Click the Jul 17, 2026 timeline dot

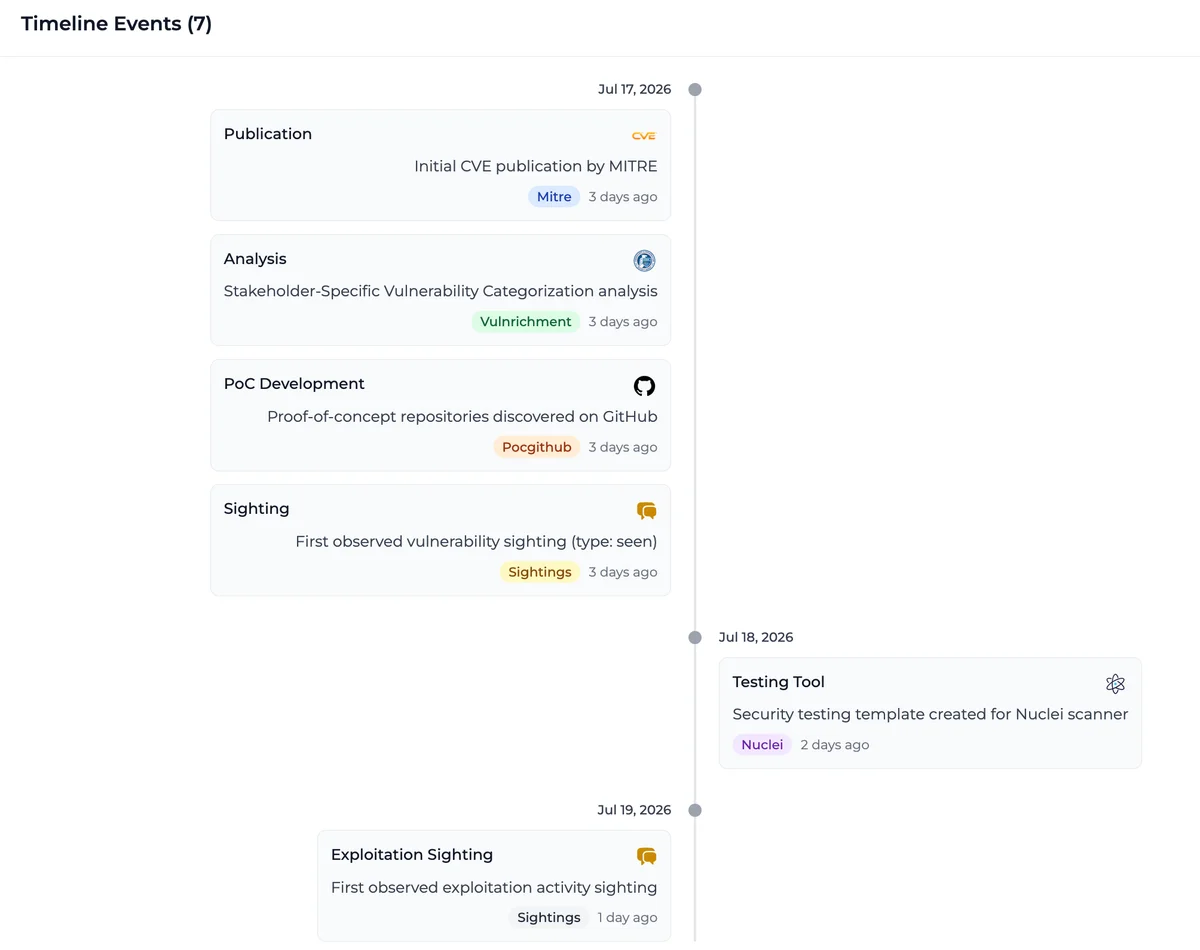tap(695, 90)
